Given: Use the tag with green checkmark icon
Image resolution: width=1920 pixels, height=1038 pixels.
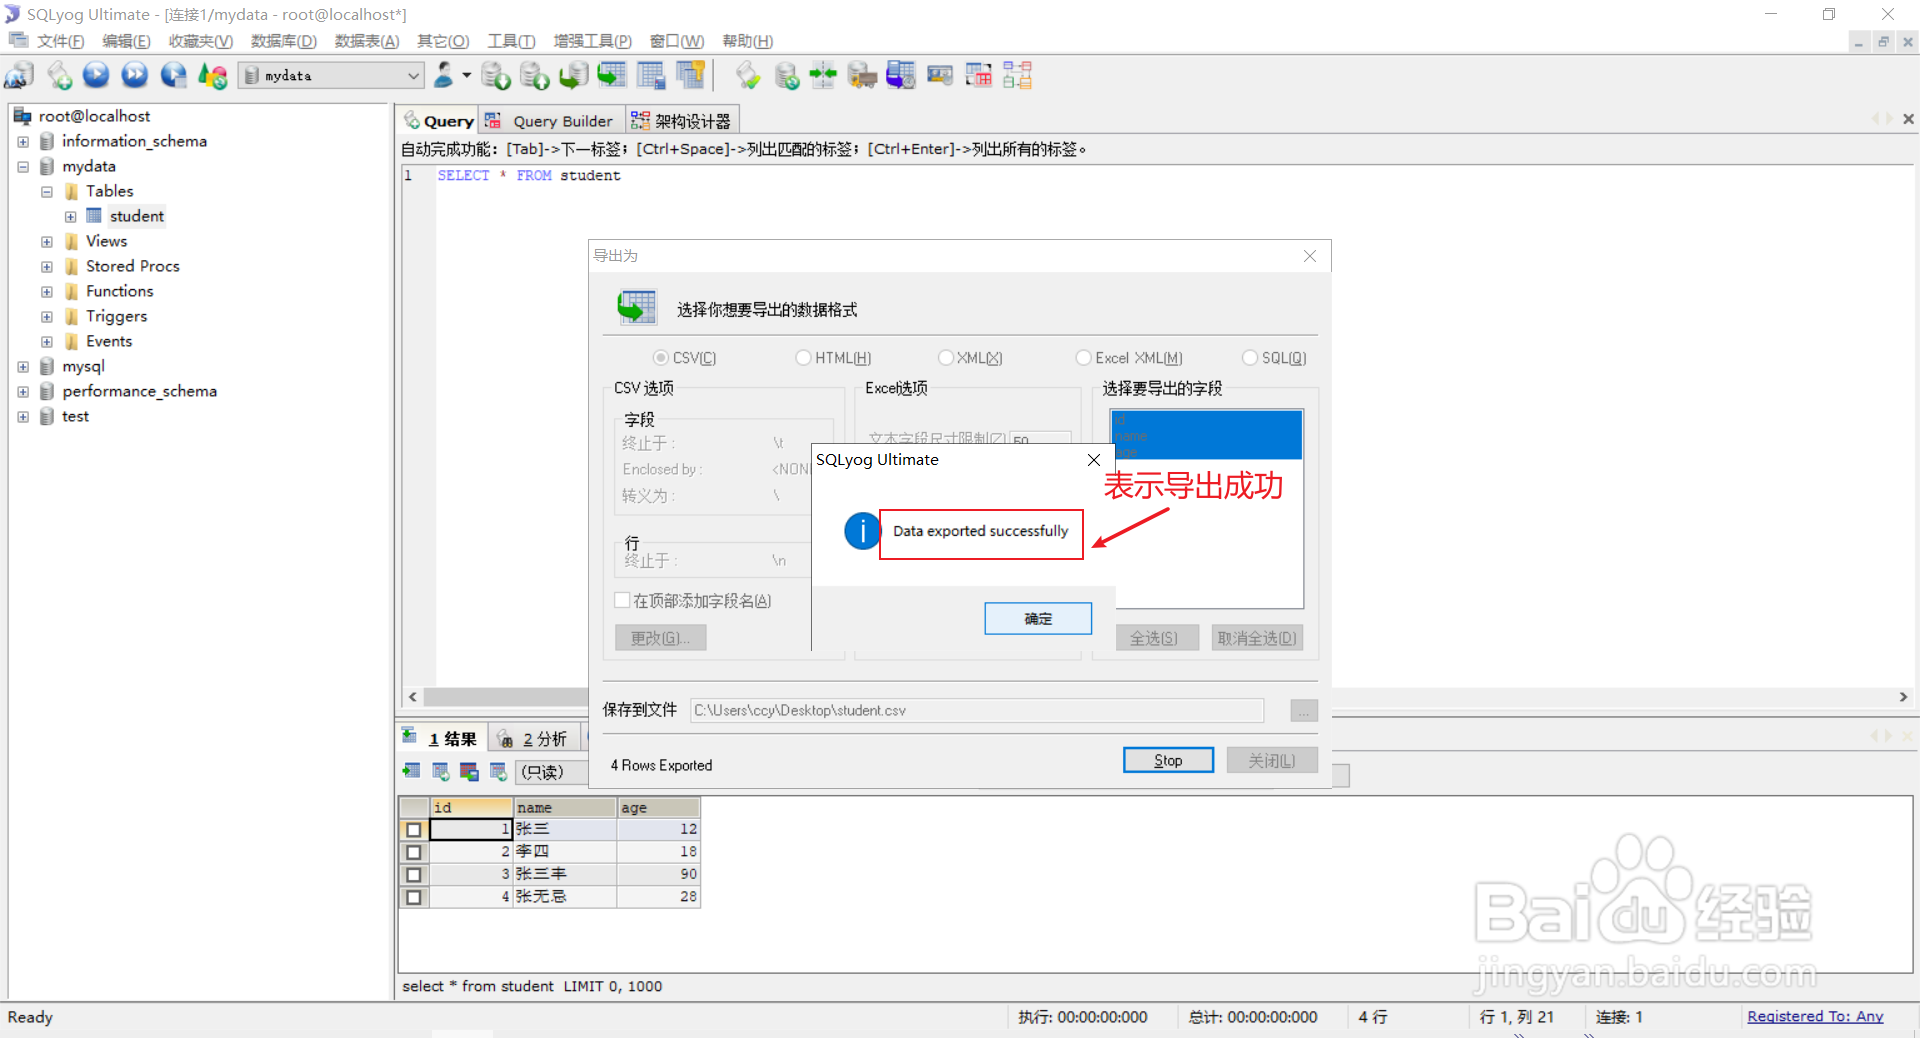Looking at the screenshot, I should tap(747, 75).
